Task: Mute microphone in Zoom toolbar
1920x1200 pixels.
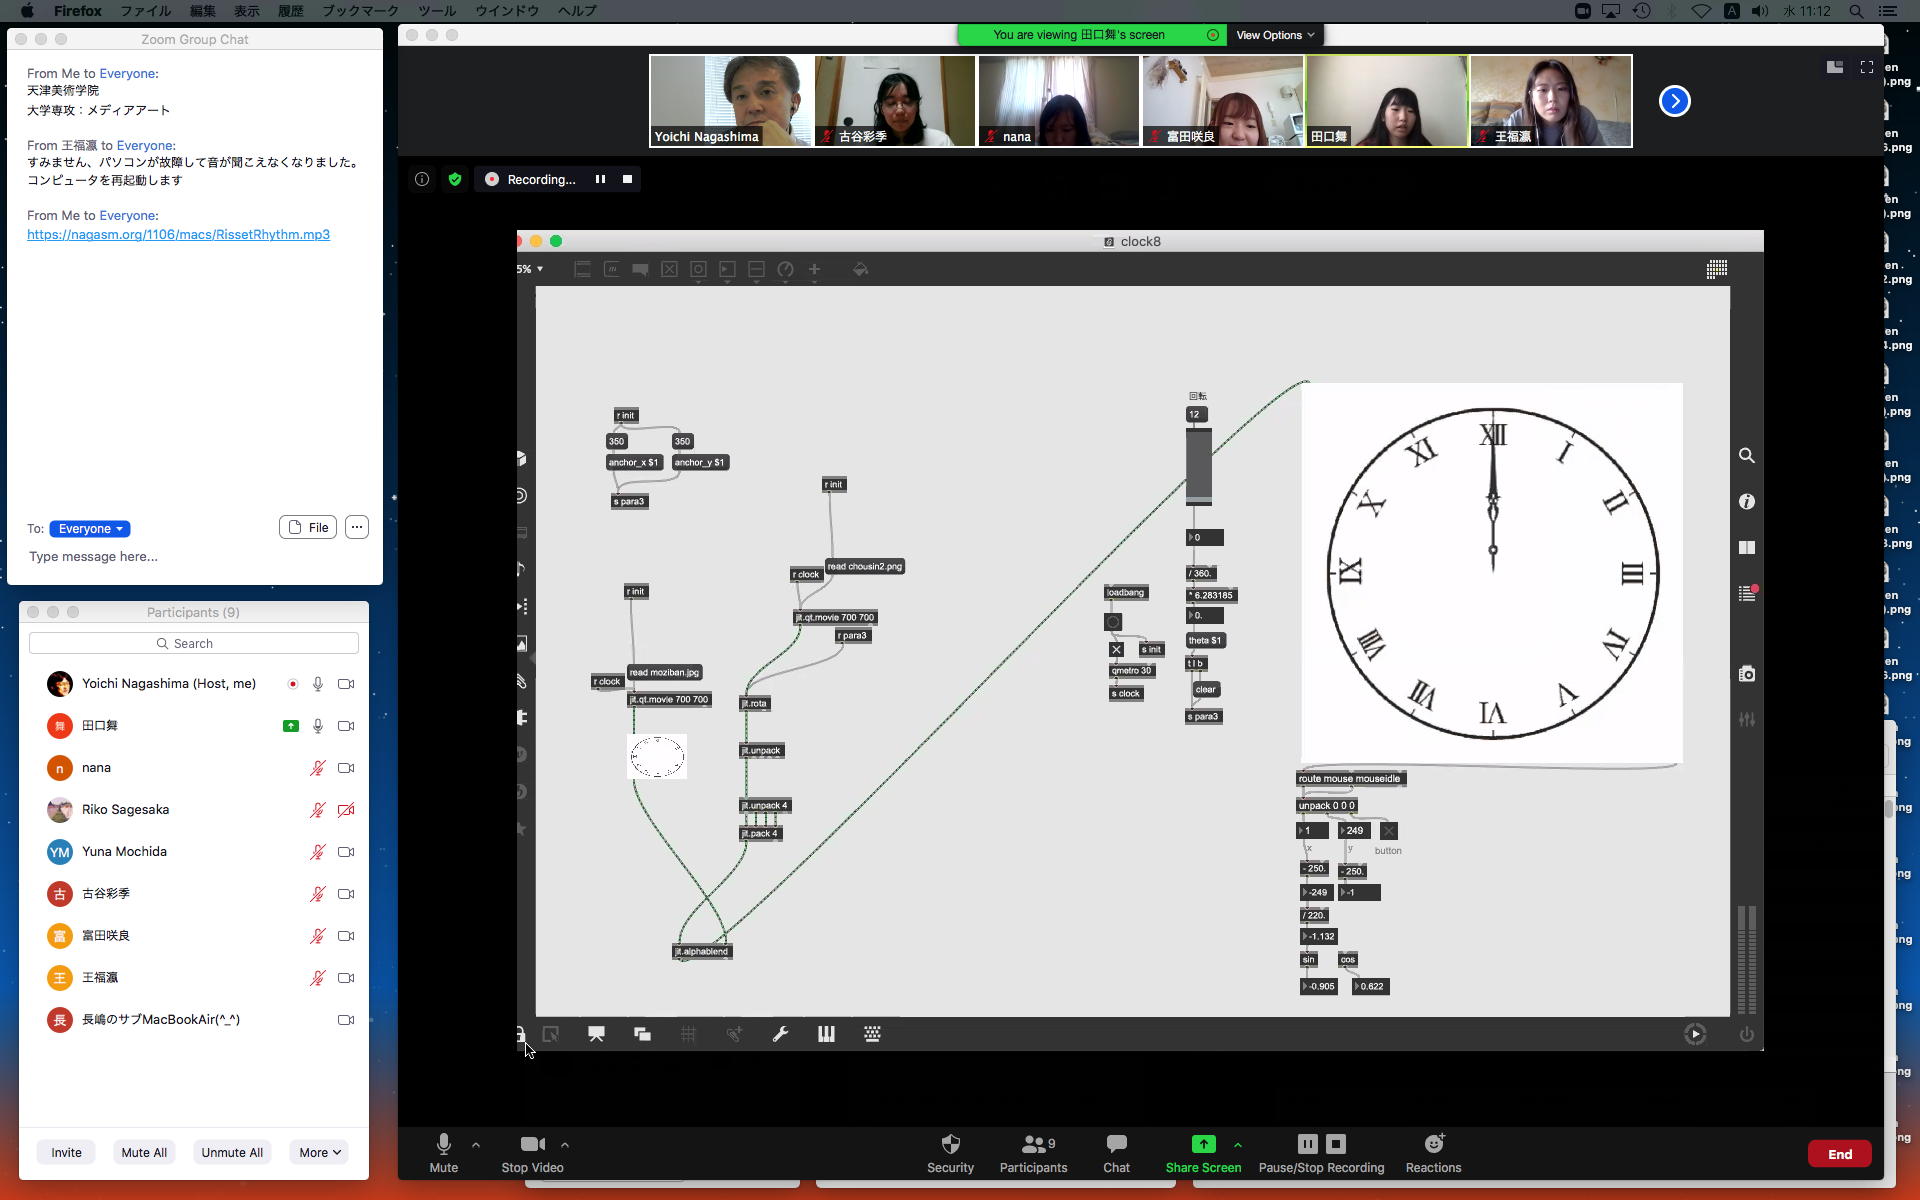Action: tap(443, 1144)
